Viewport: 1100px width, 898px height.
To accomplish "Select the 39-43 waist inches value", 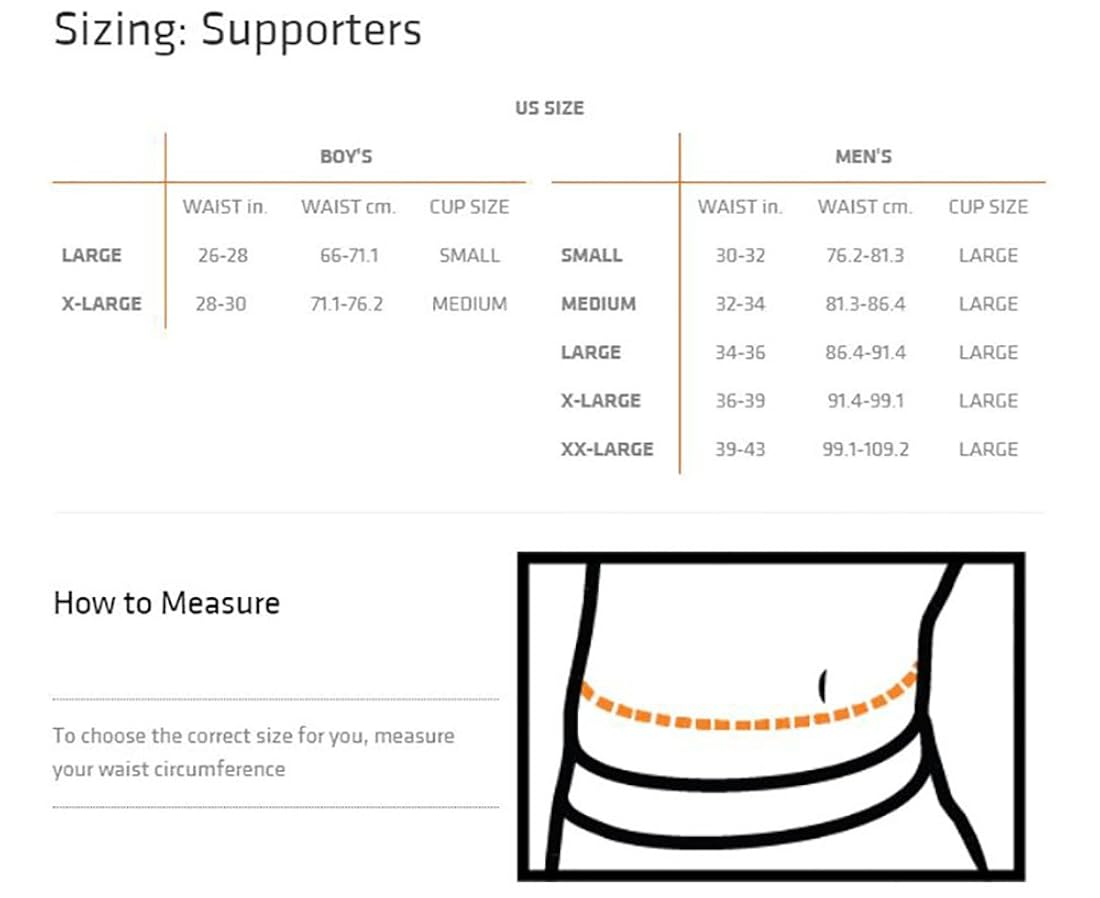I will pyautogui.click(x=740, y=449).
